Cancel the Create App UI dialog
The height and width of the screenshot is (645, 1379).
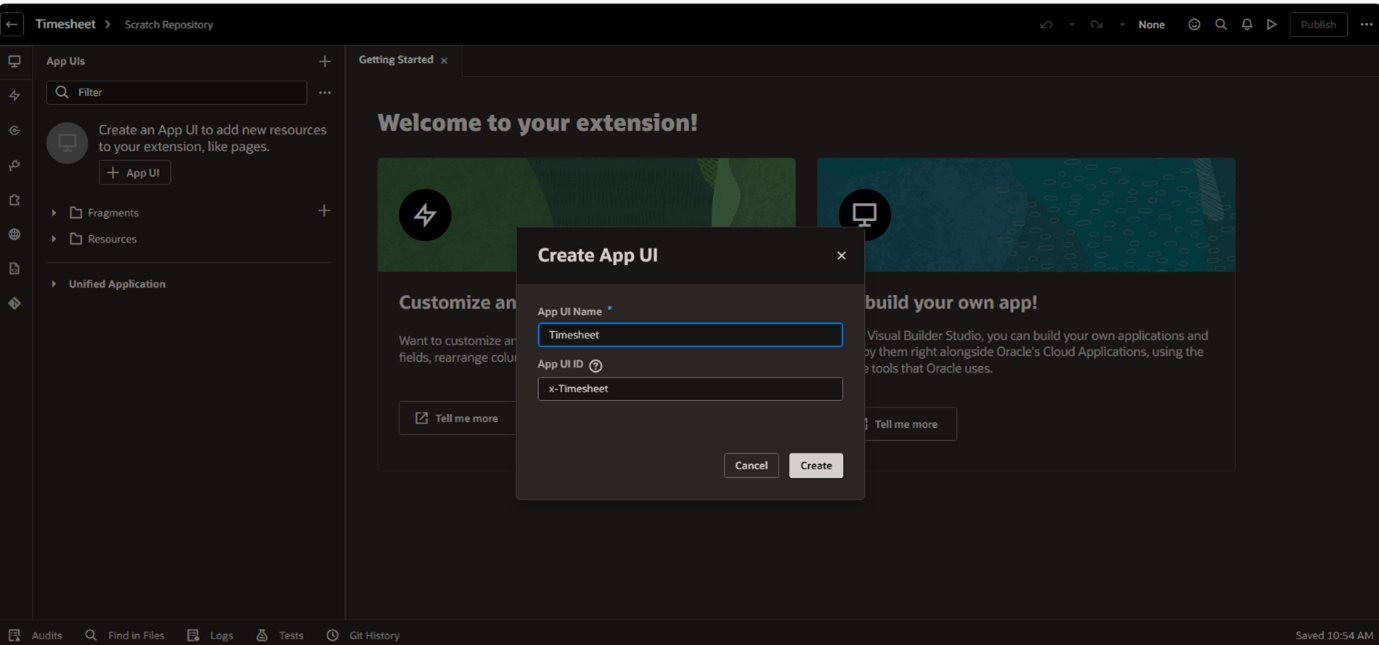tap(751, 466)
